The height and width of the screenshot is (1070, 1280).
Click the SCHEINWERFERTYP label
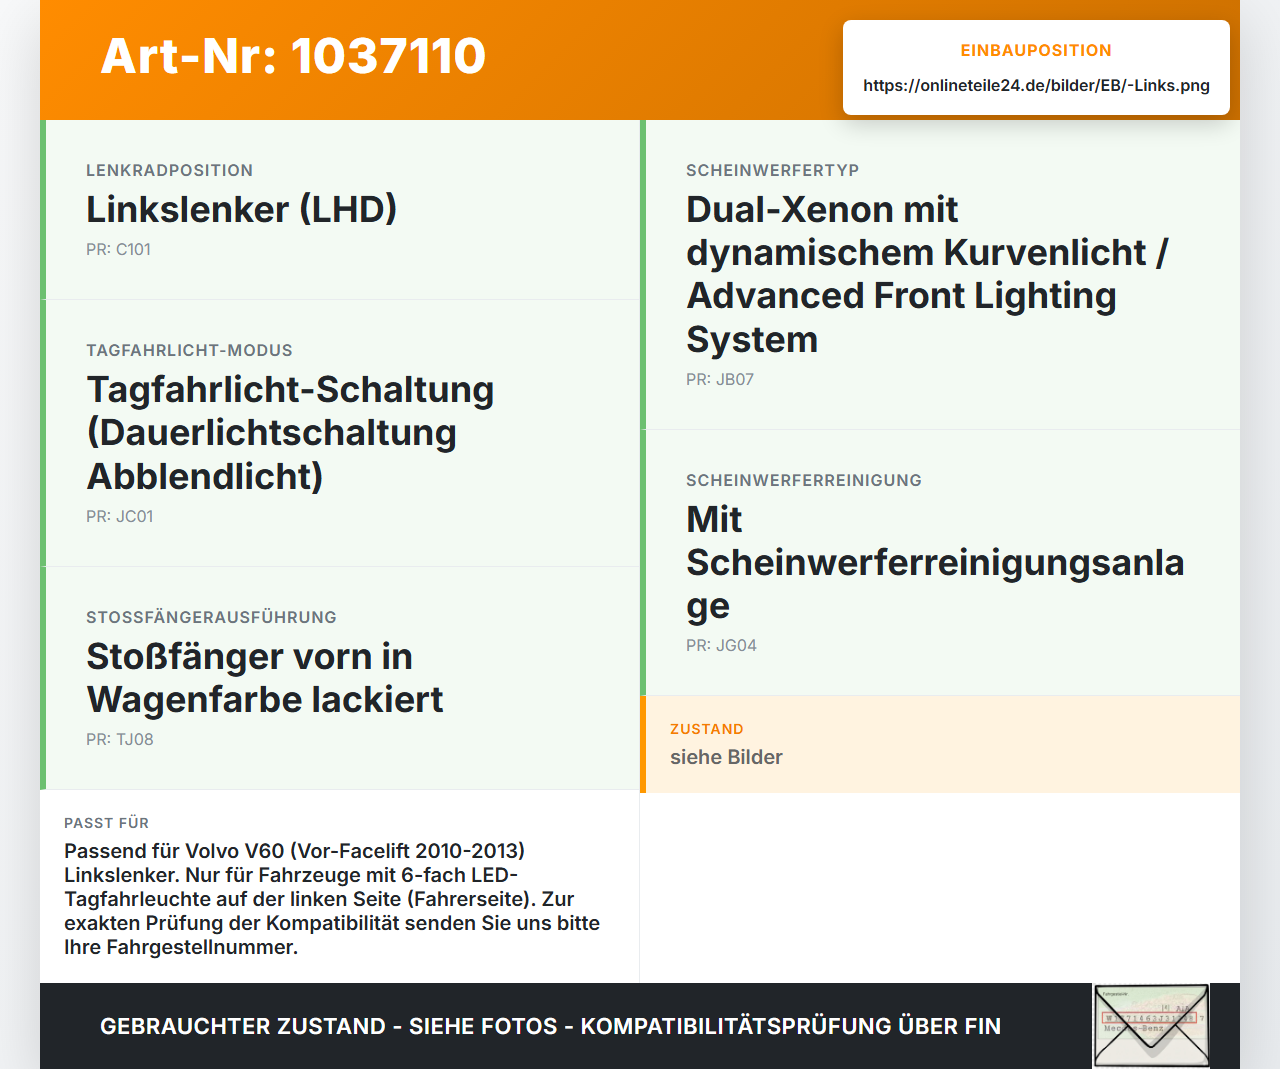tap(772, 170)
